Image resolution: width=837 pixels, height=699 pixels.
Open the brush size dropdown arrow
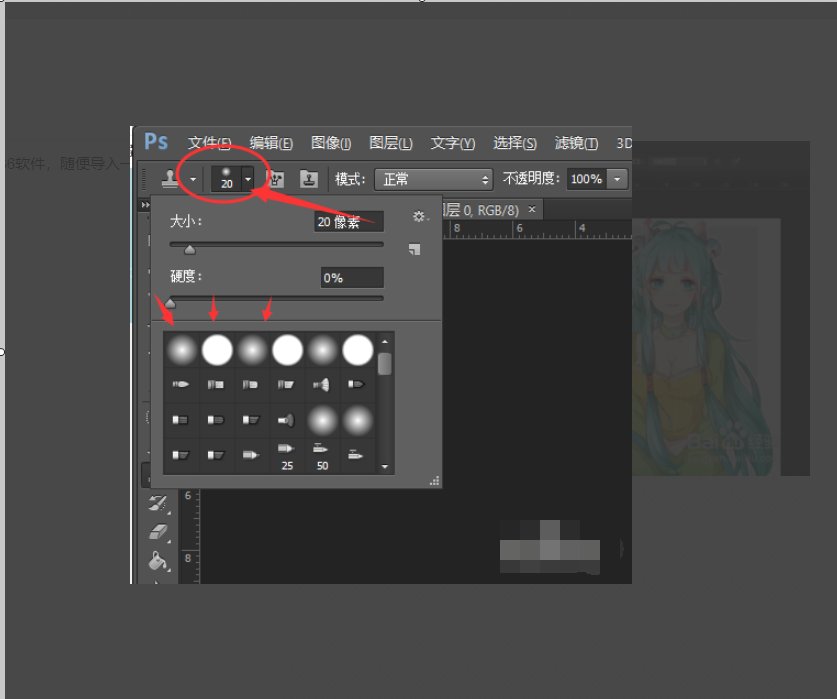point(246,180)
